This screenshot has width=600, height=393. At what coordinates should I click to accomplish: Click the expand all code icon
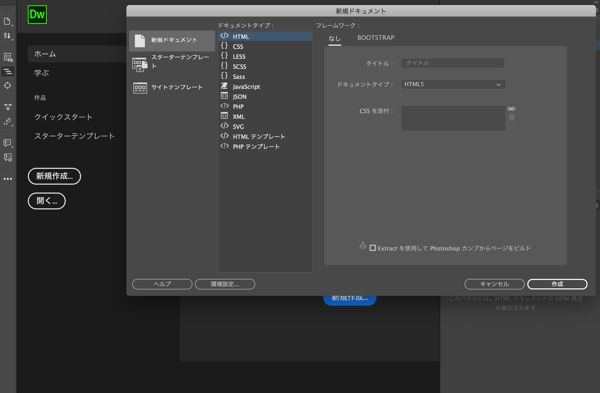(8, 107)
